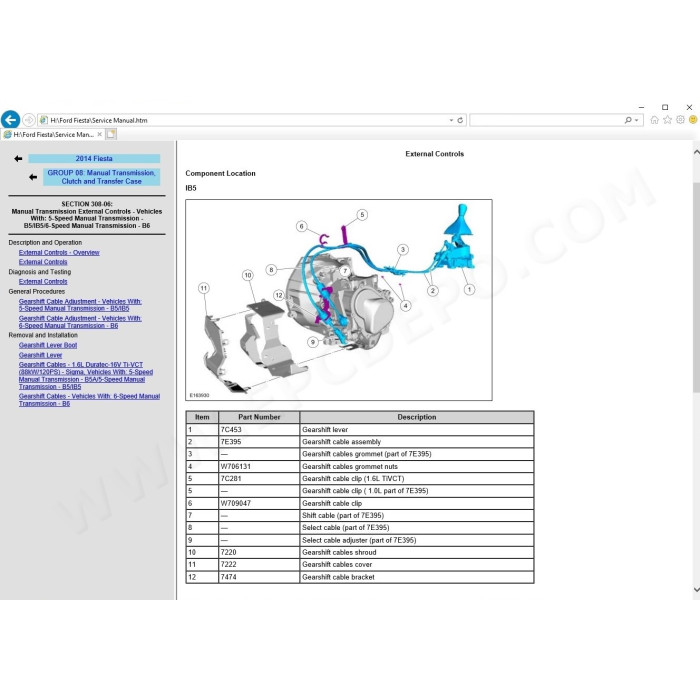Click the Part Number column header
The width and height of the screenshot is (700, 700).
[x=259, y=417]
